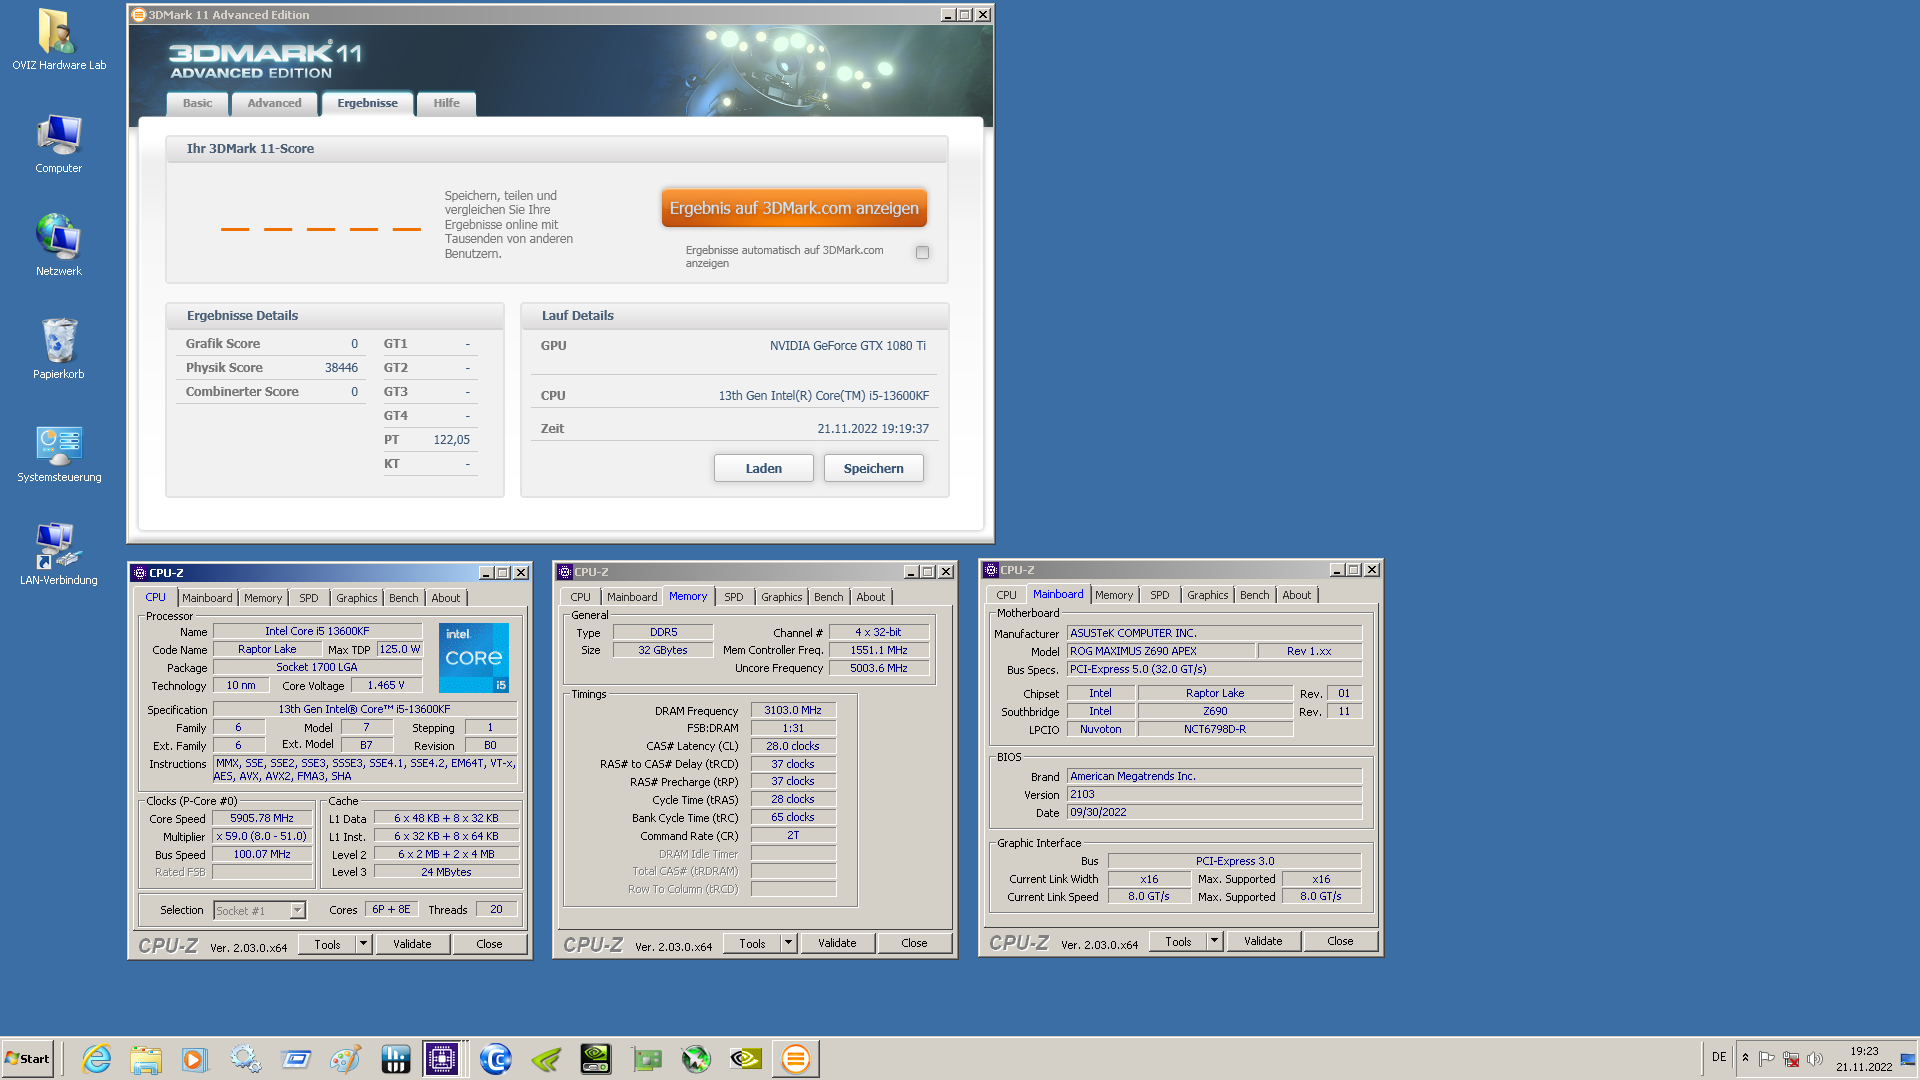Open the Hilfe tab in 3DMark

[x=446, y=103]
